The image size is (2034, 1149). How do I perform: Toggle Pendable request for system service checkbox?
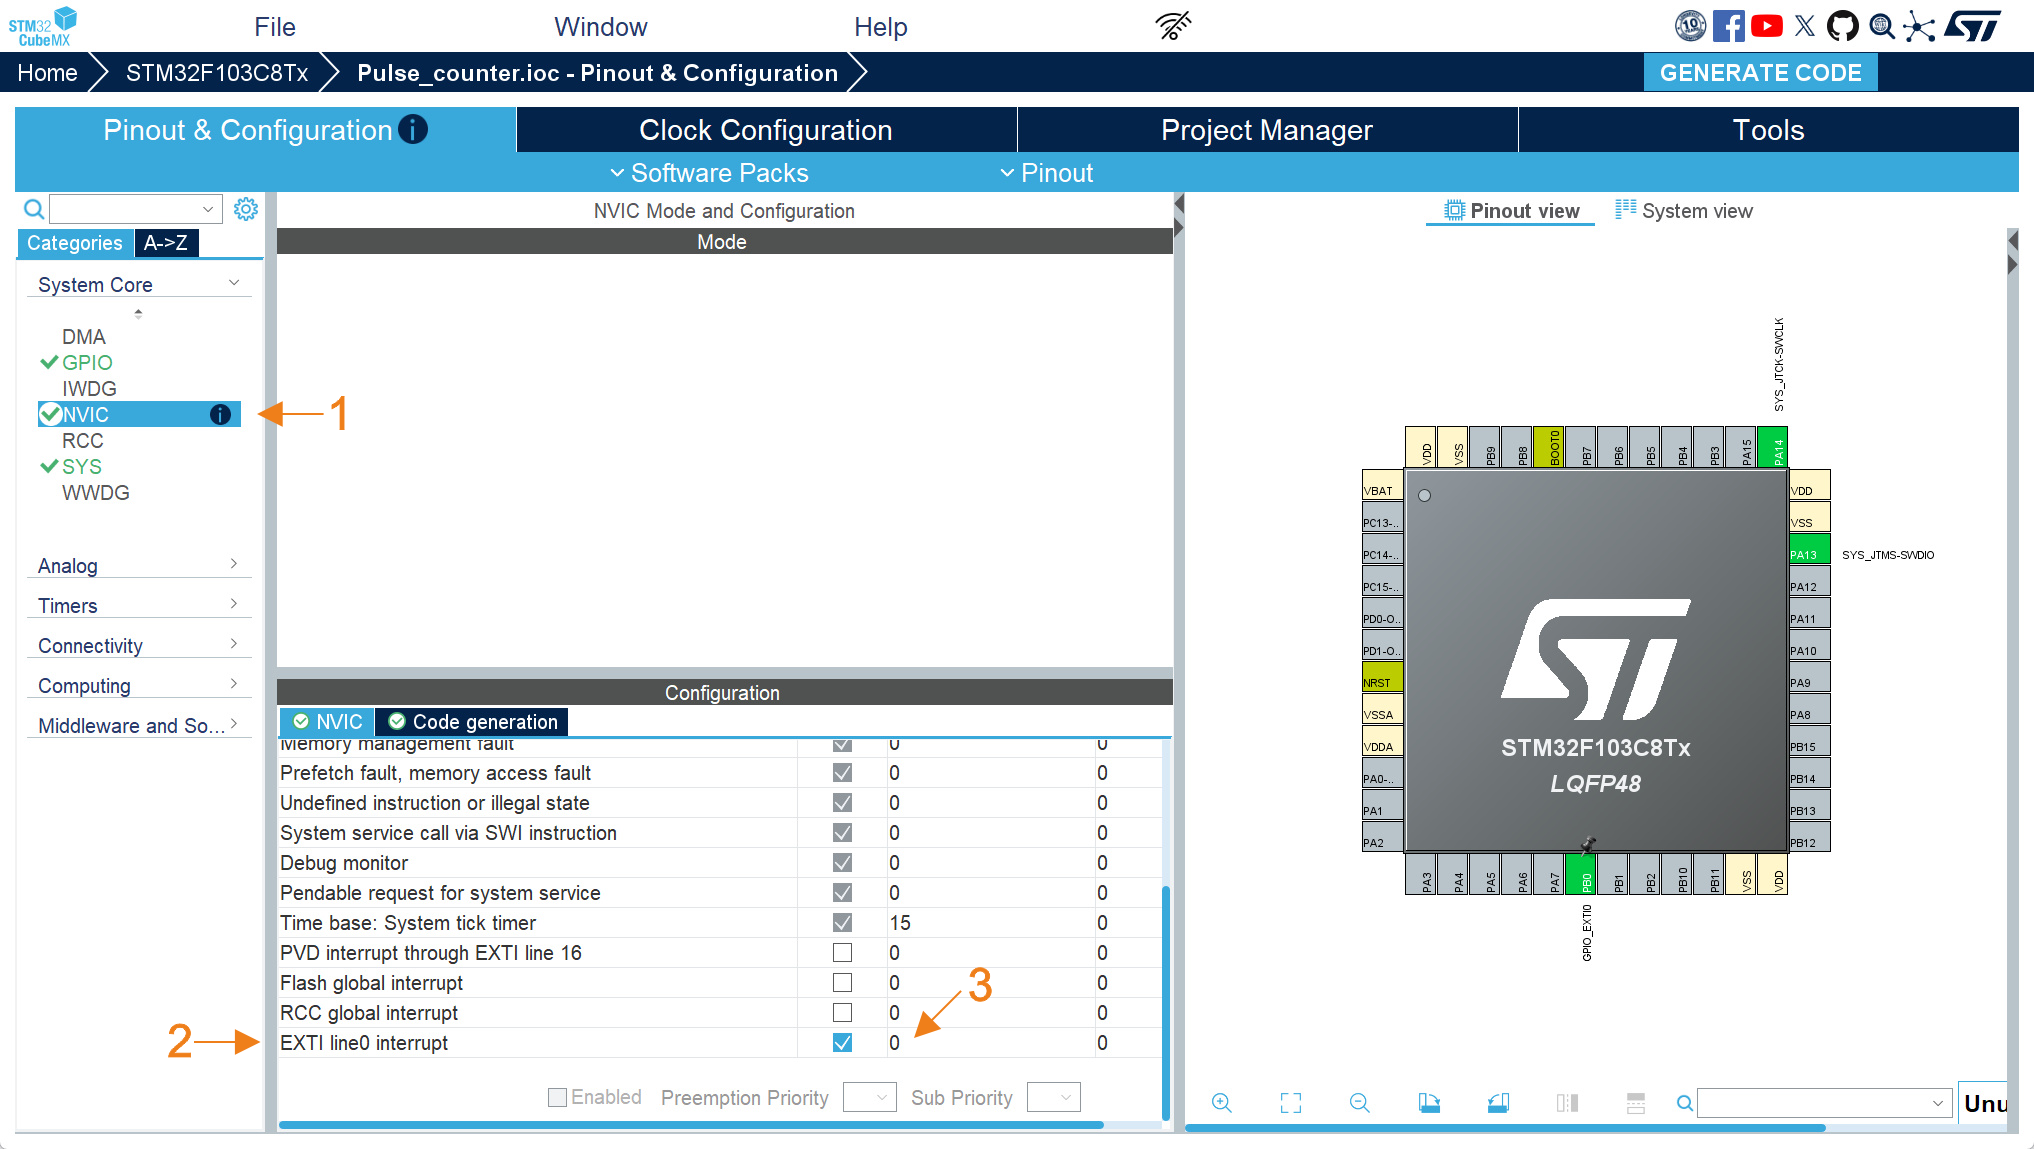tap(843, 893)
